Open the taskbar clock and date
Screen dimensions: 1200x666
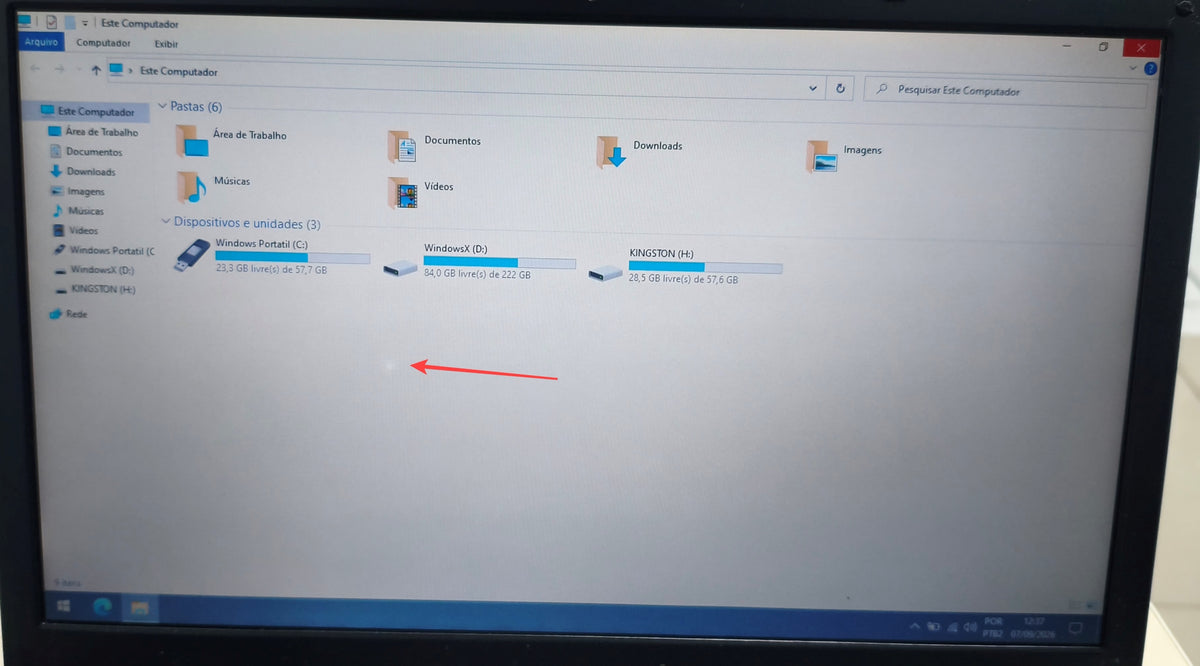pos(1035,627)
